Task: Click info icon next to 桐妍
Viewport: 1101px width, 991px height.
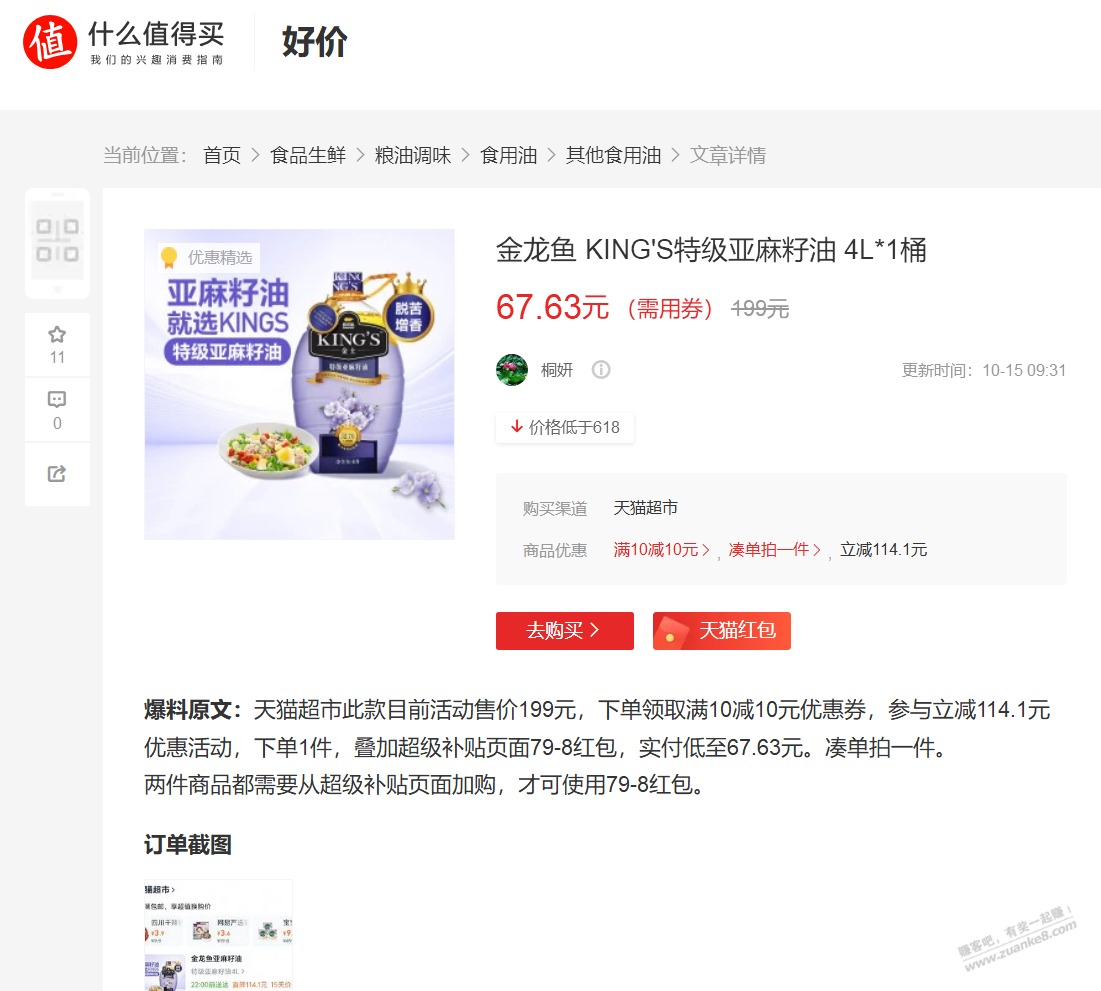Action: point(601,369)
